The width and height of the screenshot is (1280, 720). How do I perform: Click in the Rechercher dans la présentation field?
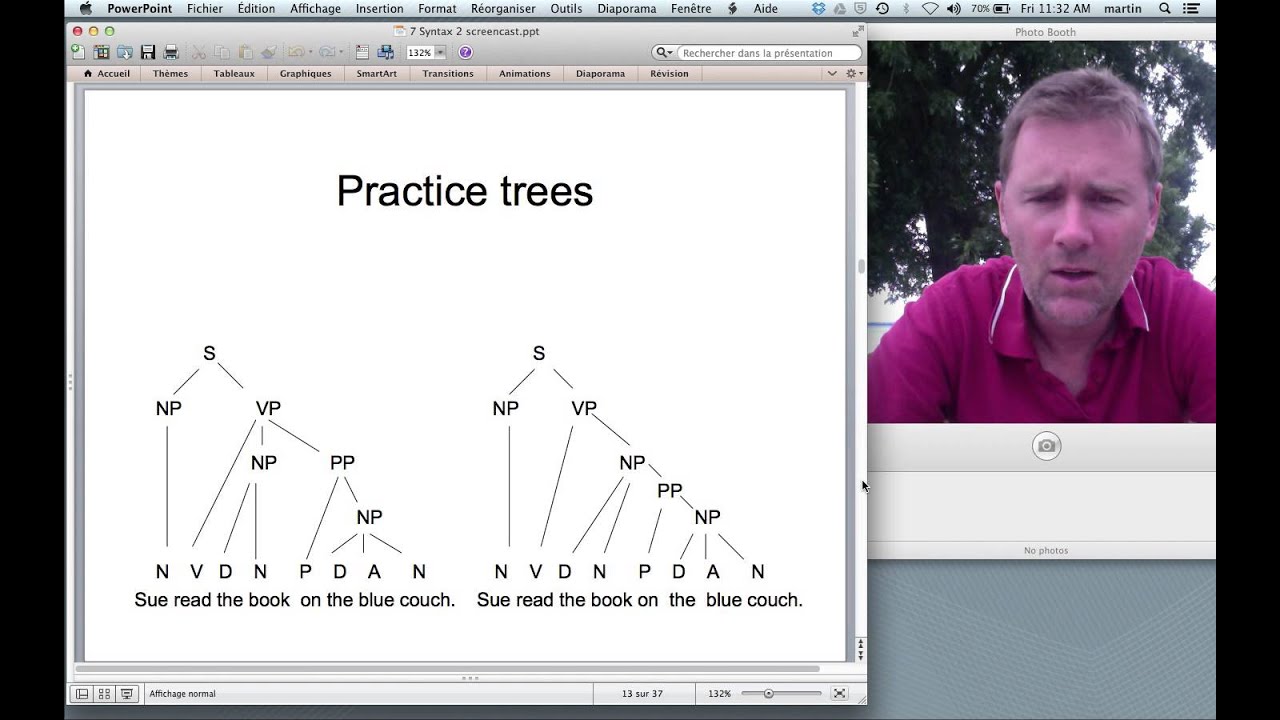point(769,53)
